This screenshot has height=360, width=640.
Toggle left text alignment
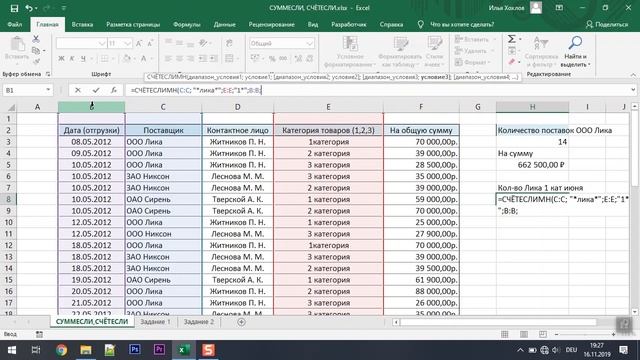point(168,59)
